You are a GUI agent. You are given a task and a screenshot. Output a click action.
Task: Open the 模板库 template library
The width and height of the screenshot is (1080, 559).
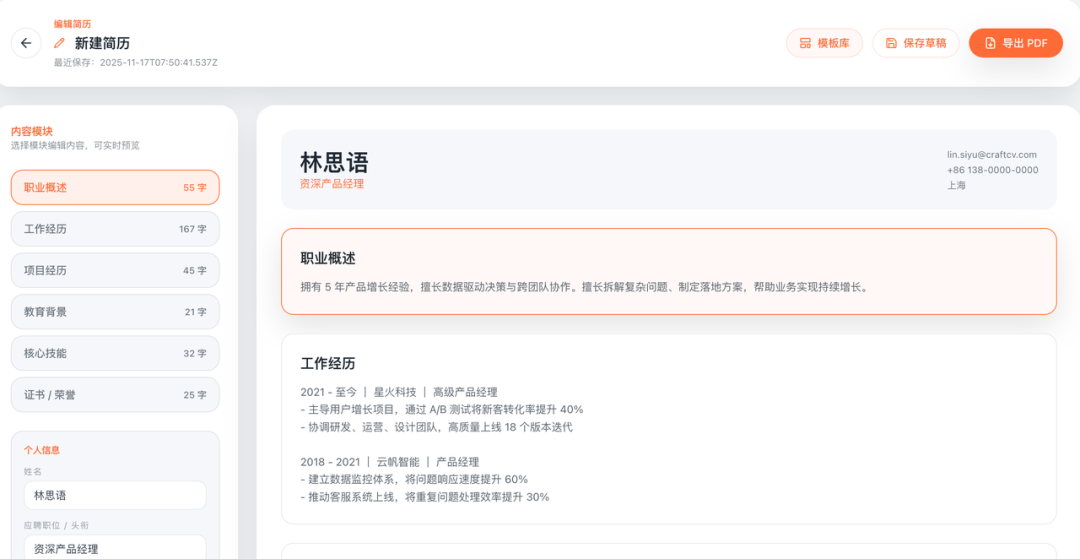tap(824, 43)
